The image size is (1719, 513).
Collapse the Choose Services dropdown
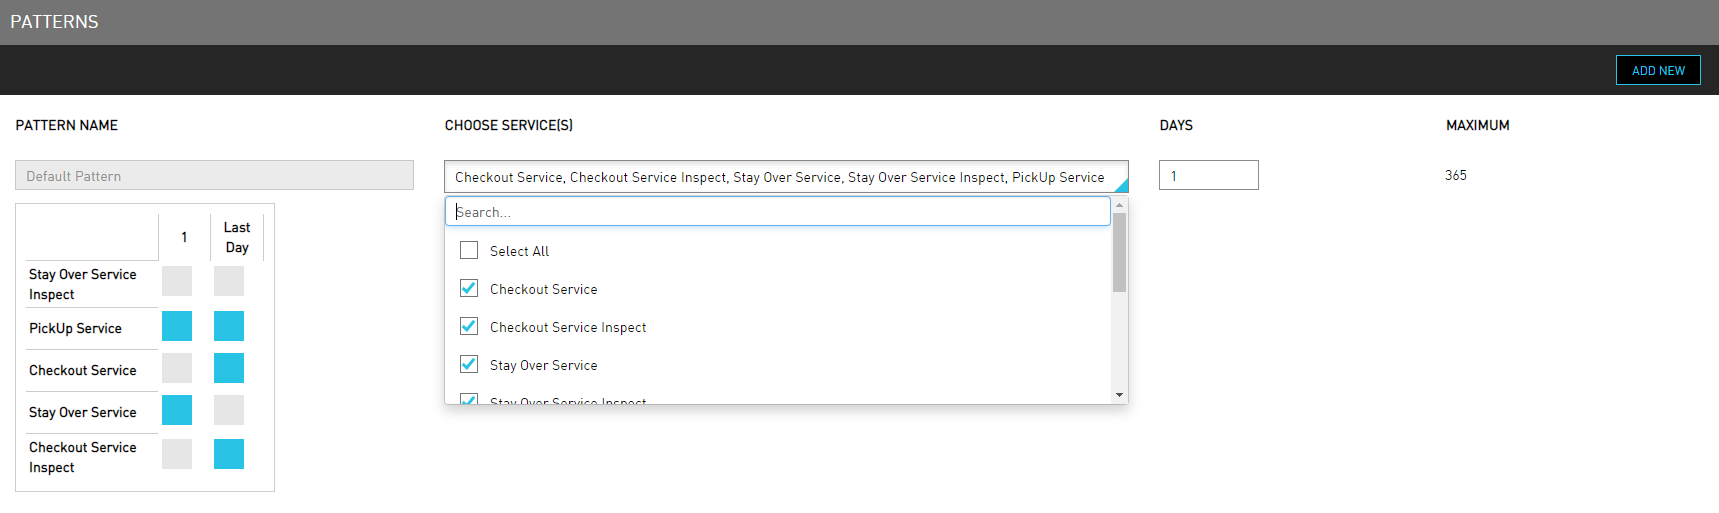pos(1120,184)
